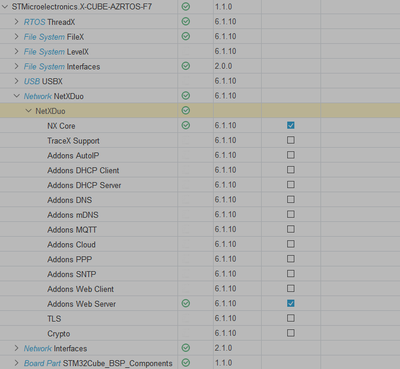Check the Addons DNS checkbox
The width and height of the screenshot is (400, 369).
[x=291, y=199]
